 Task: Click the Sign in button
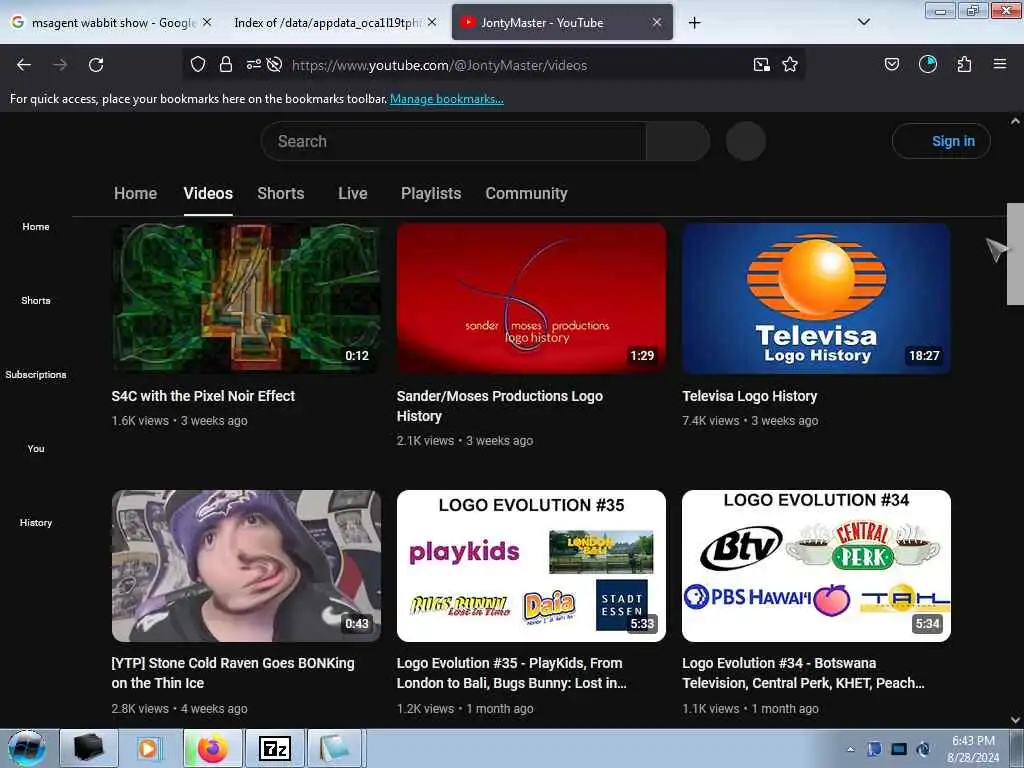(941, 141)
